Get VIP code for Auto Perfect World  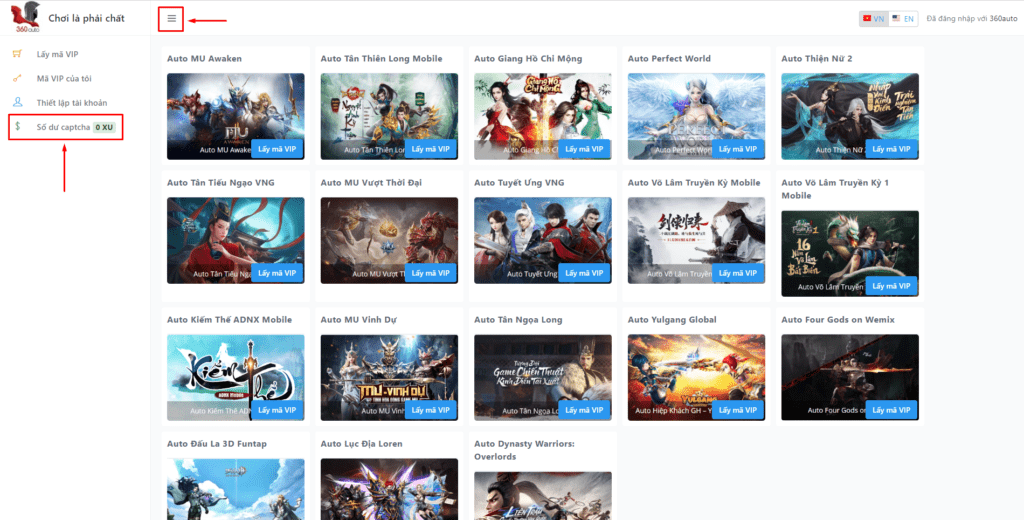click(x=738, y=149)
